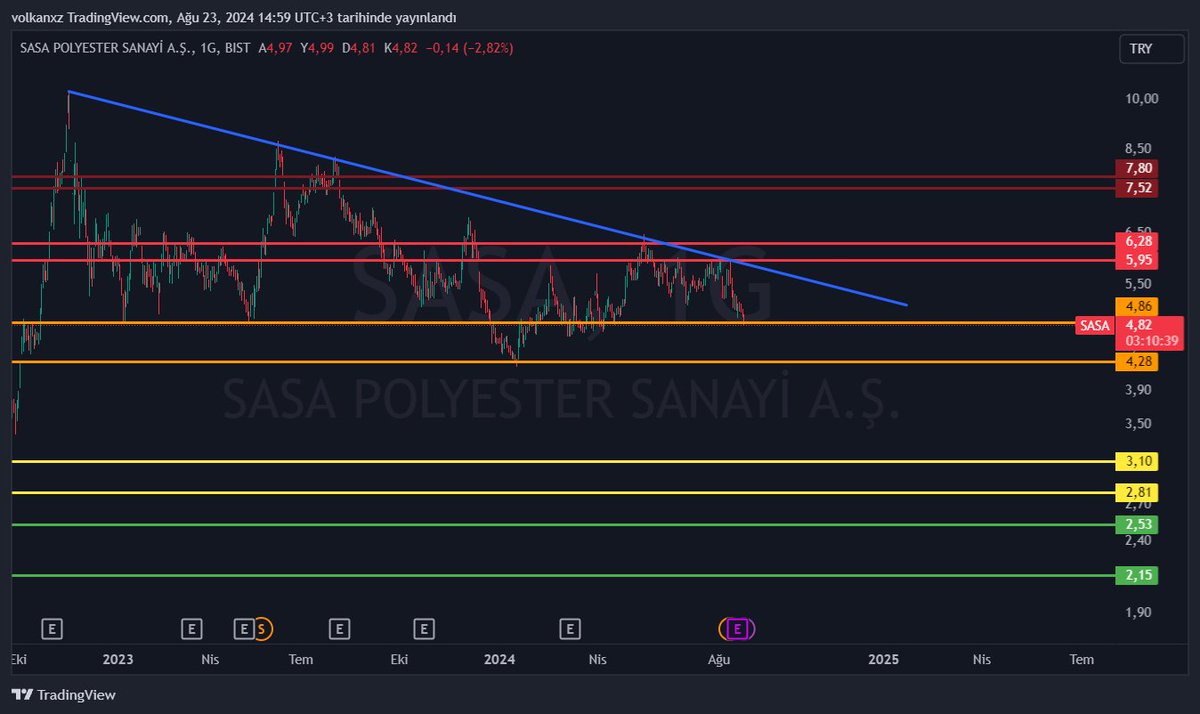Viewport: 1200px width, 714px height.
Task: Click the high value Y4,99 in the header
Action: (x=318, y=47)
